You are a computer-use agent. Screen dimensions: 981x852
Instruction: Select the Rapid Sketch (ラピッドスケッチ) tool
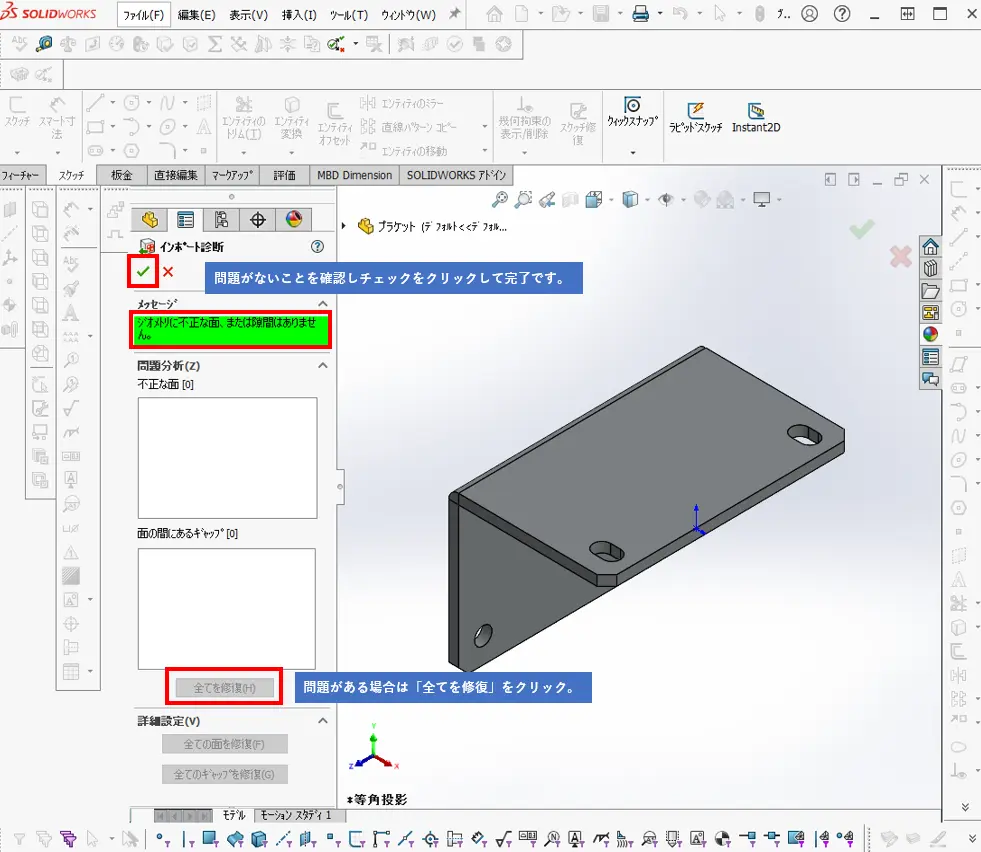[x=695, y=118]
